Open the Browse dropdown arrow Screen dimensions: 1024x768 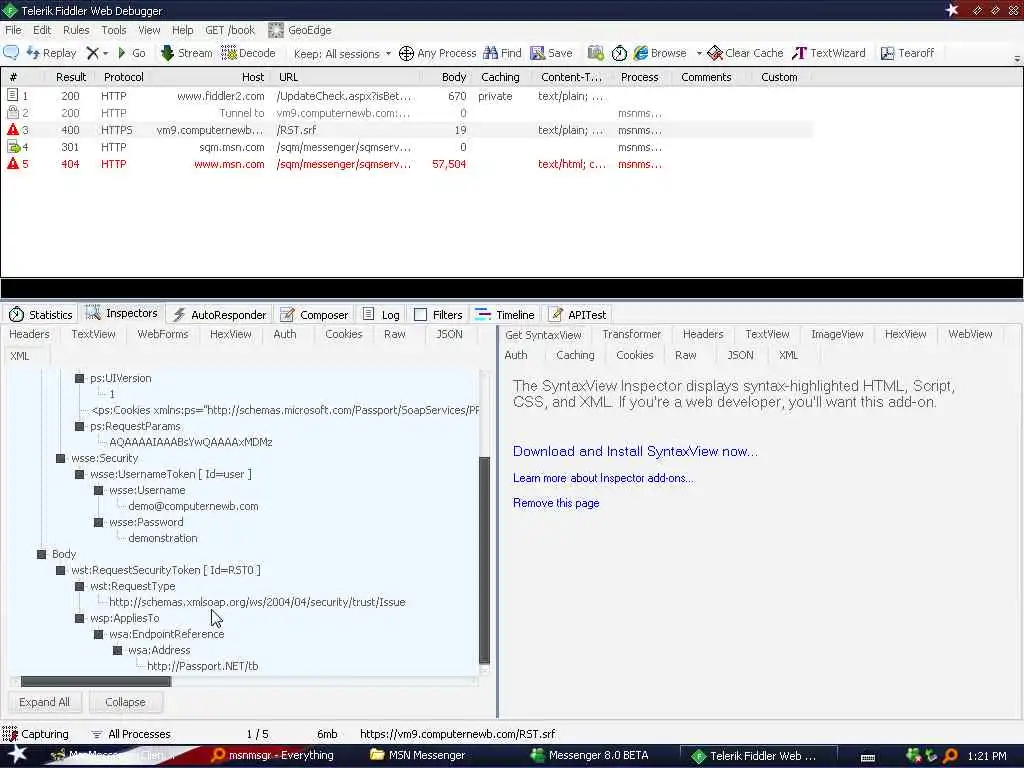coord(699,54)
